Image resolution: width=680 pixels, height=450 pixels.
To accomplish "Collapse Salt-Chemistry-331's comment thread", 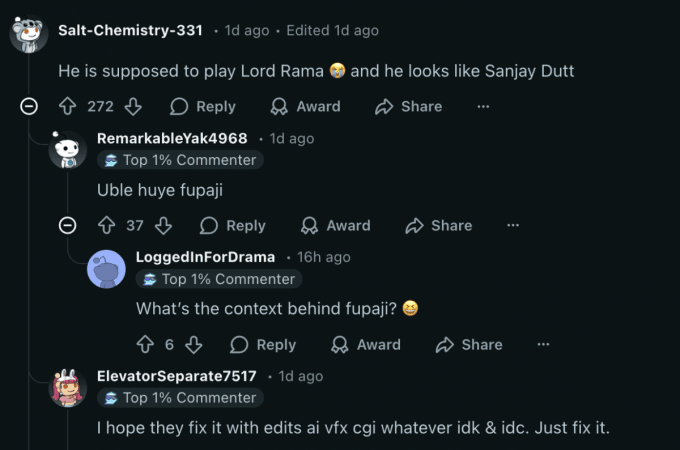I will (x=29, y=106).
